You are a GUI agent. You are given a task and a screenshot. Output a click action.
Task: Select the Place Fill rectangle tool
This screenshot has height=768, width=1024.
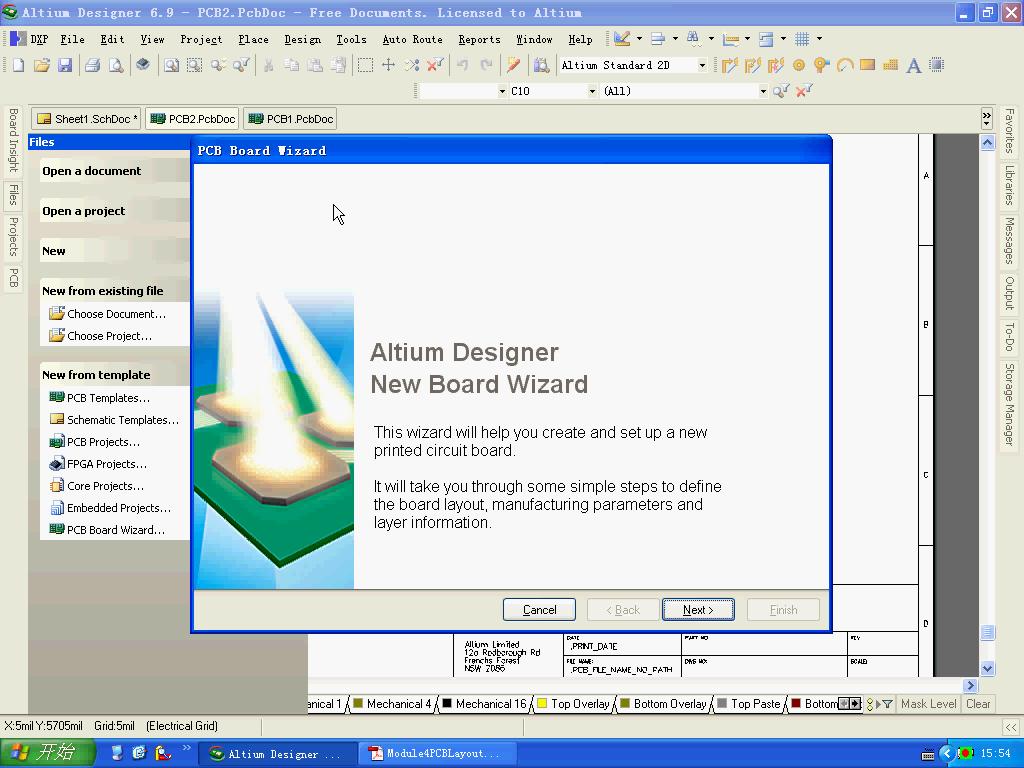click(x=867, y=65)
